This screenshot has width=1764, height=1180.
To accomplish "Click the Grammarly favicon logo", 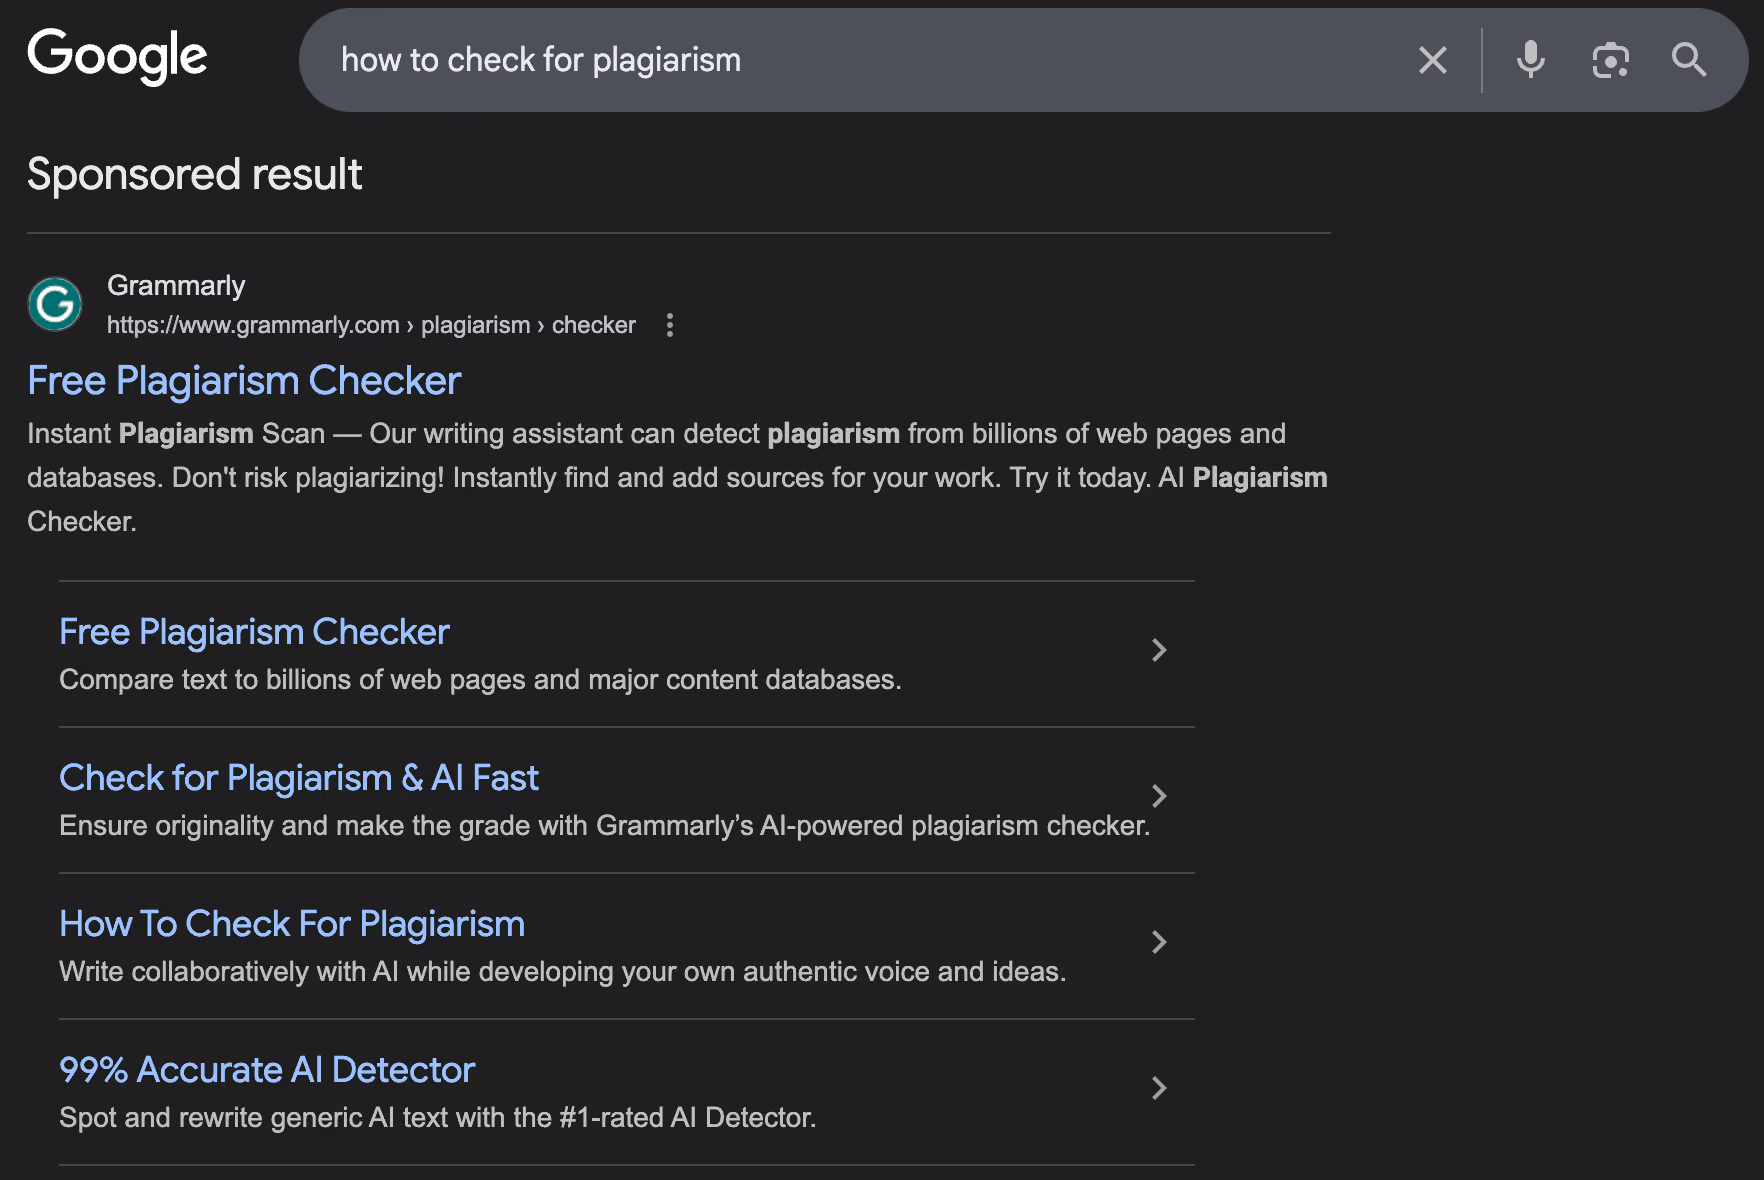I will (x=55, y=304).
